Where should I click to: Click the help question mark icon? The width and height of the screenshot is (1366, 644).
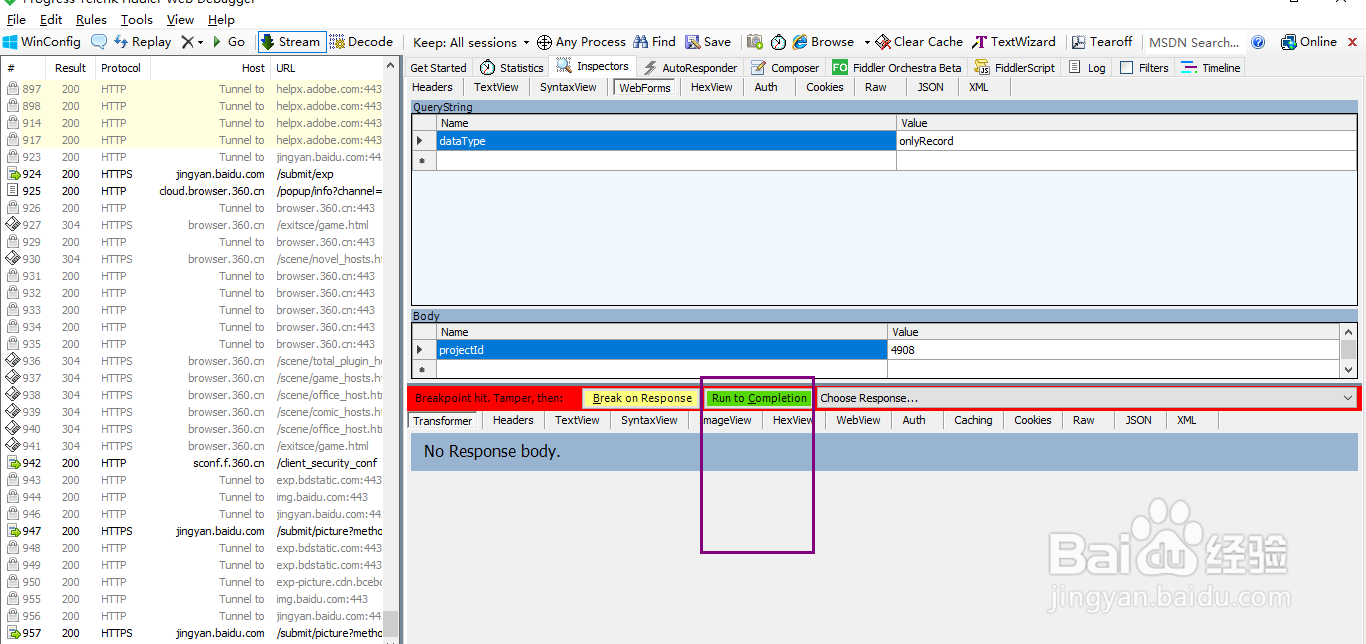(x=1259, y=42)
